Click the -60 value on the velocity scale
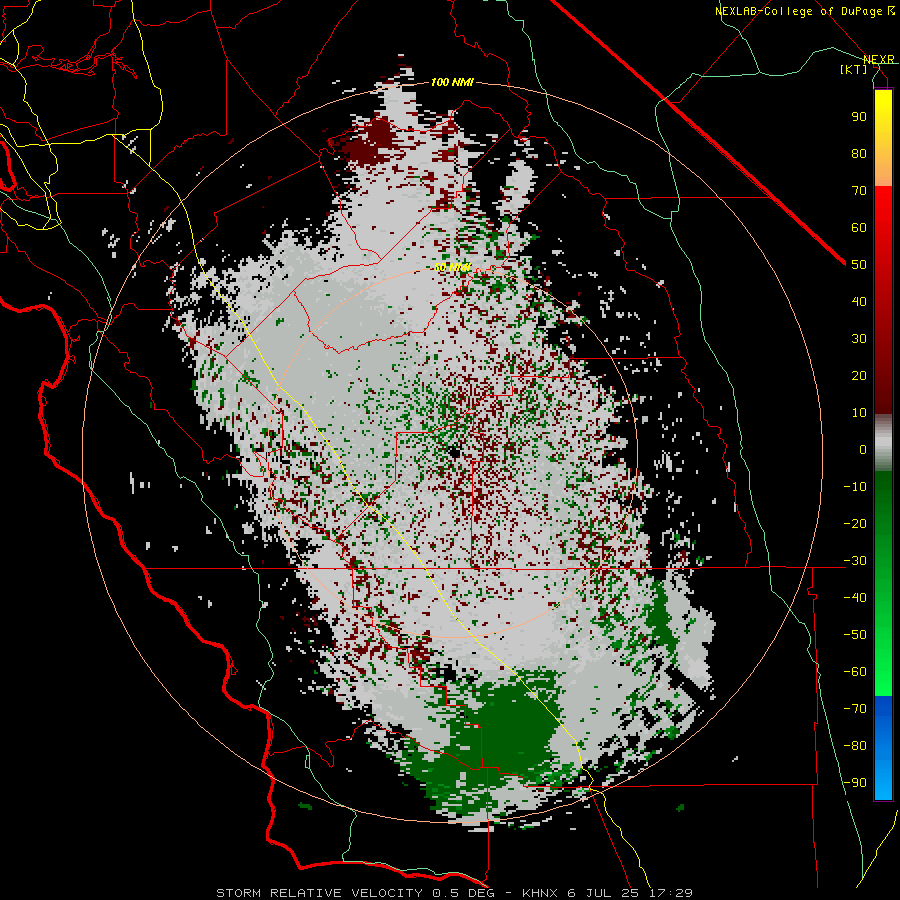 click(x=855, y=672)
